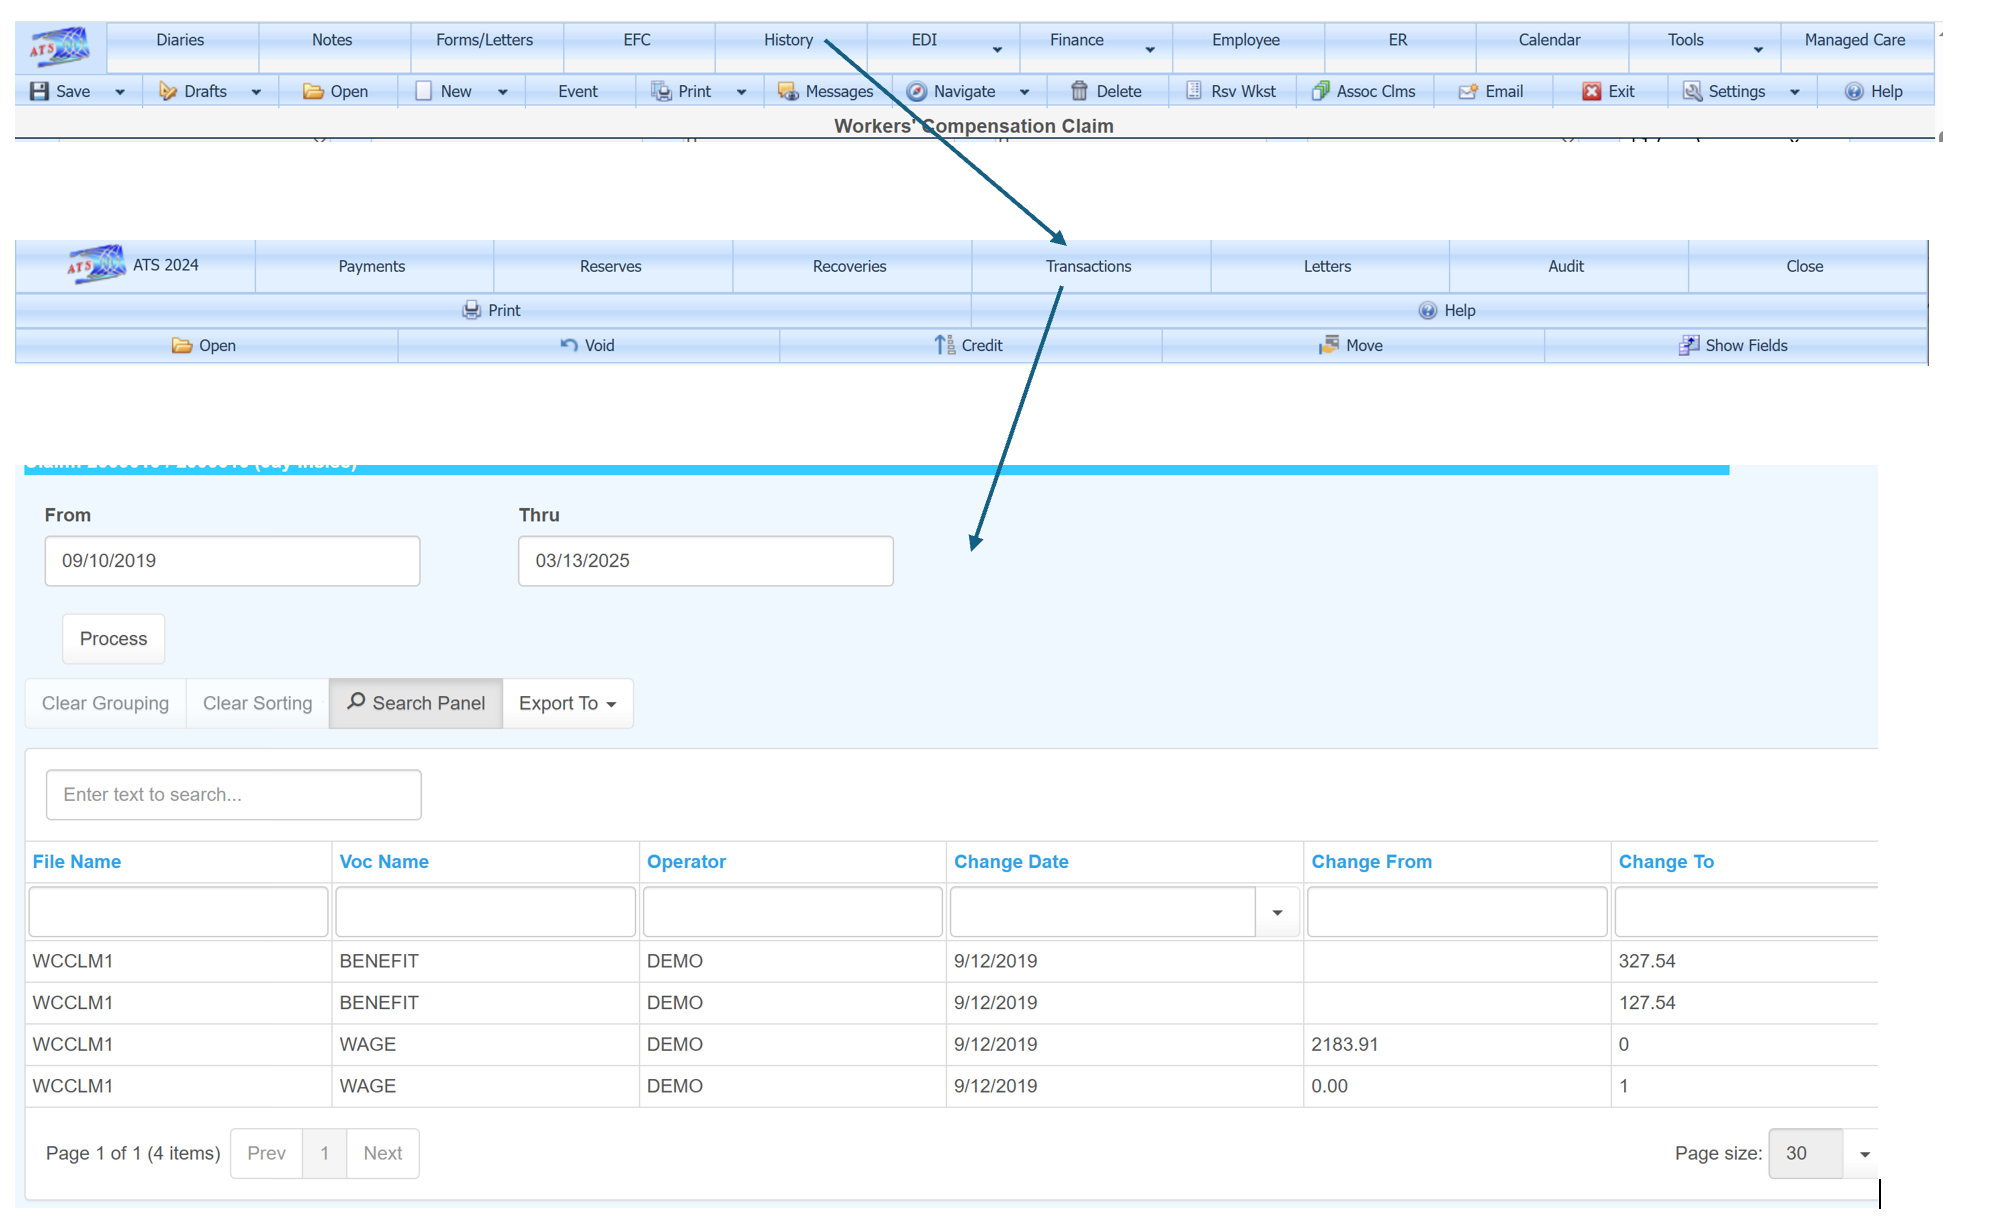
Task: Click the Move transaction icon
Action: pos(1328,345)
